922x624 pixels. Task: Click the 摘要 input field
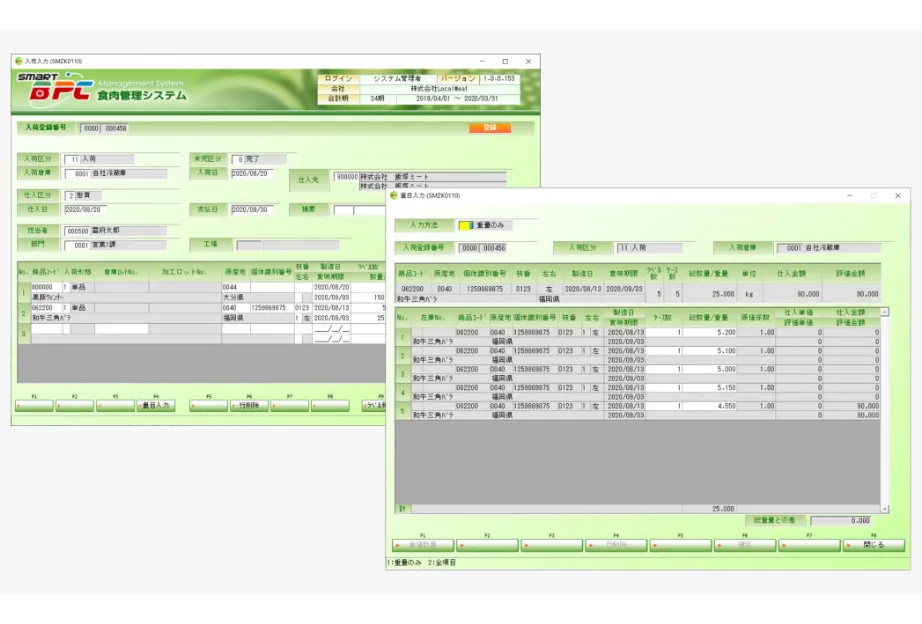pos(359,209)
